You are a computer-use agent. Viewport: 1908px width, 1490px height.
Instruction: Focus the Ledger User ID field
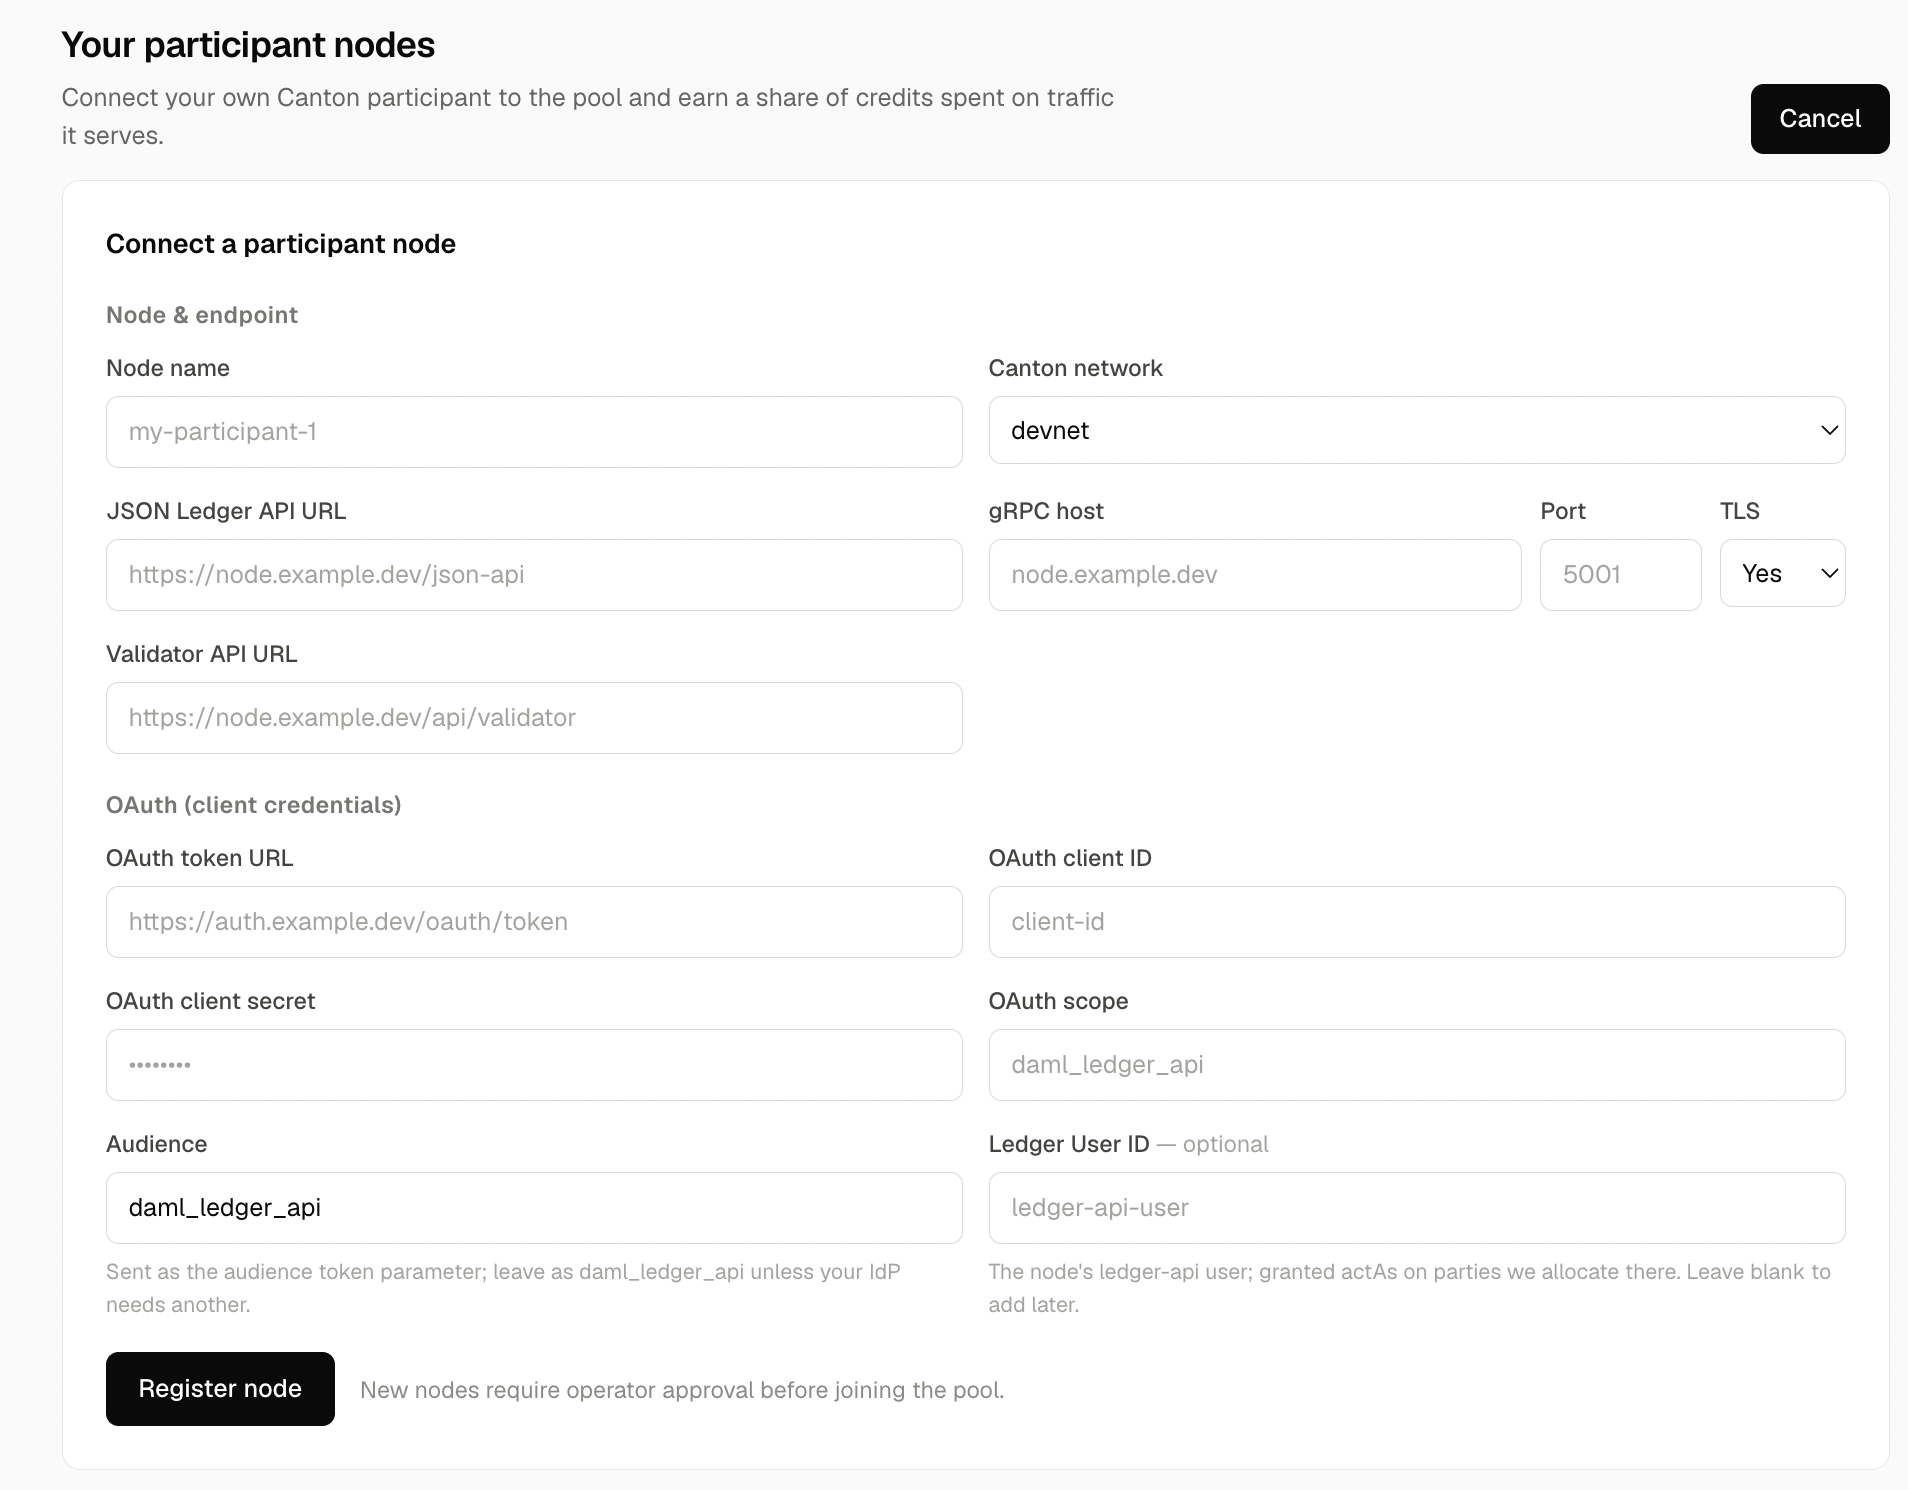[x=1417, y=1208]
